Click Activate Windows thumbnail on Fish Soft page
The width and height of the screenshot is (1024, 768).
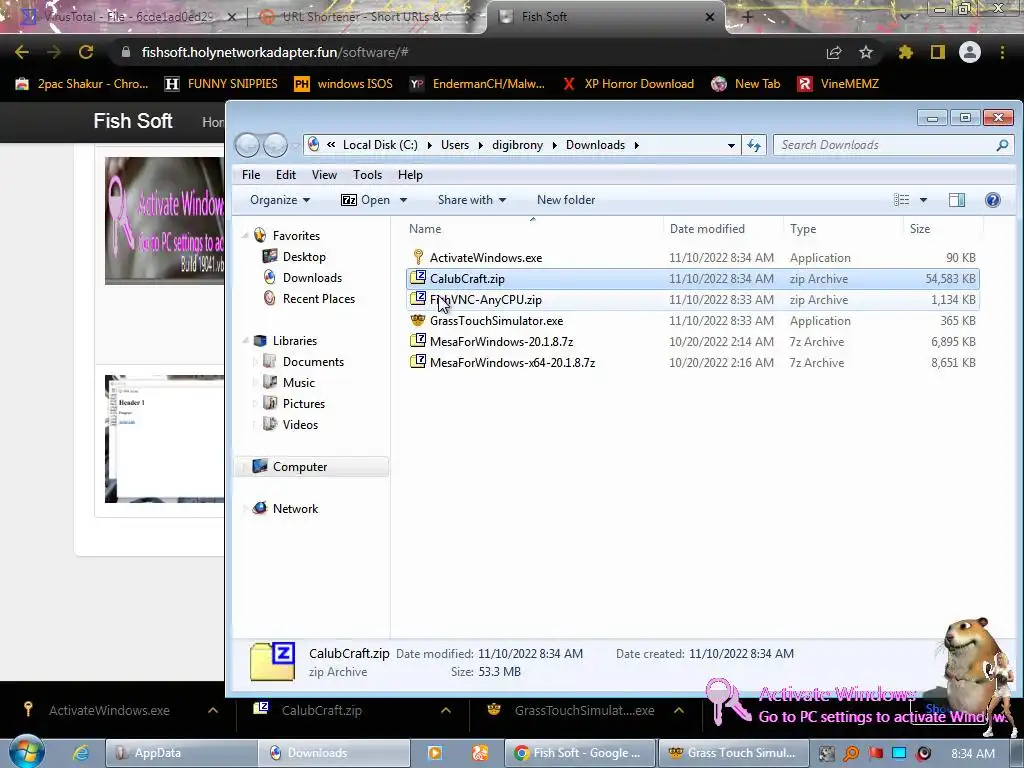click(x=165, y=221)
